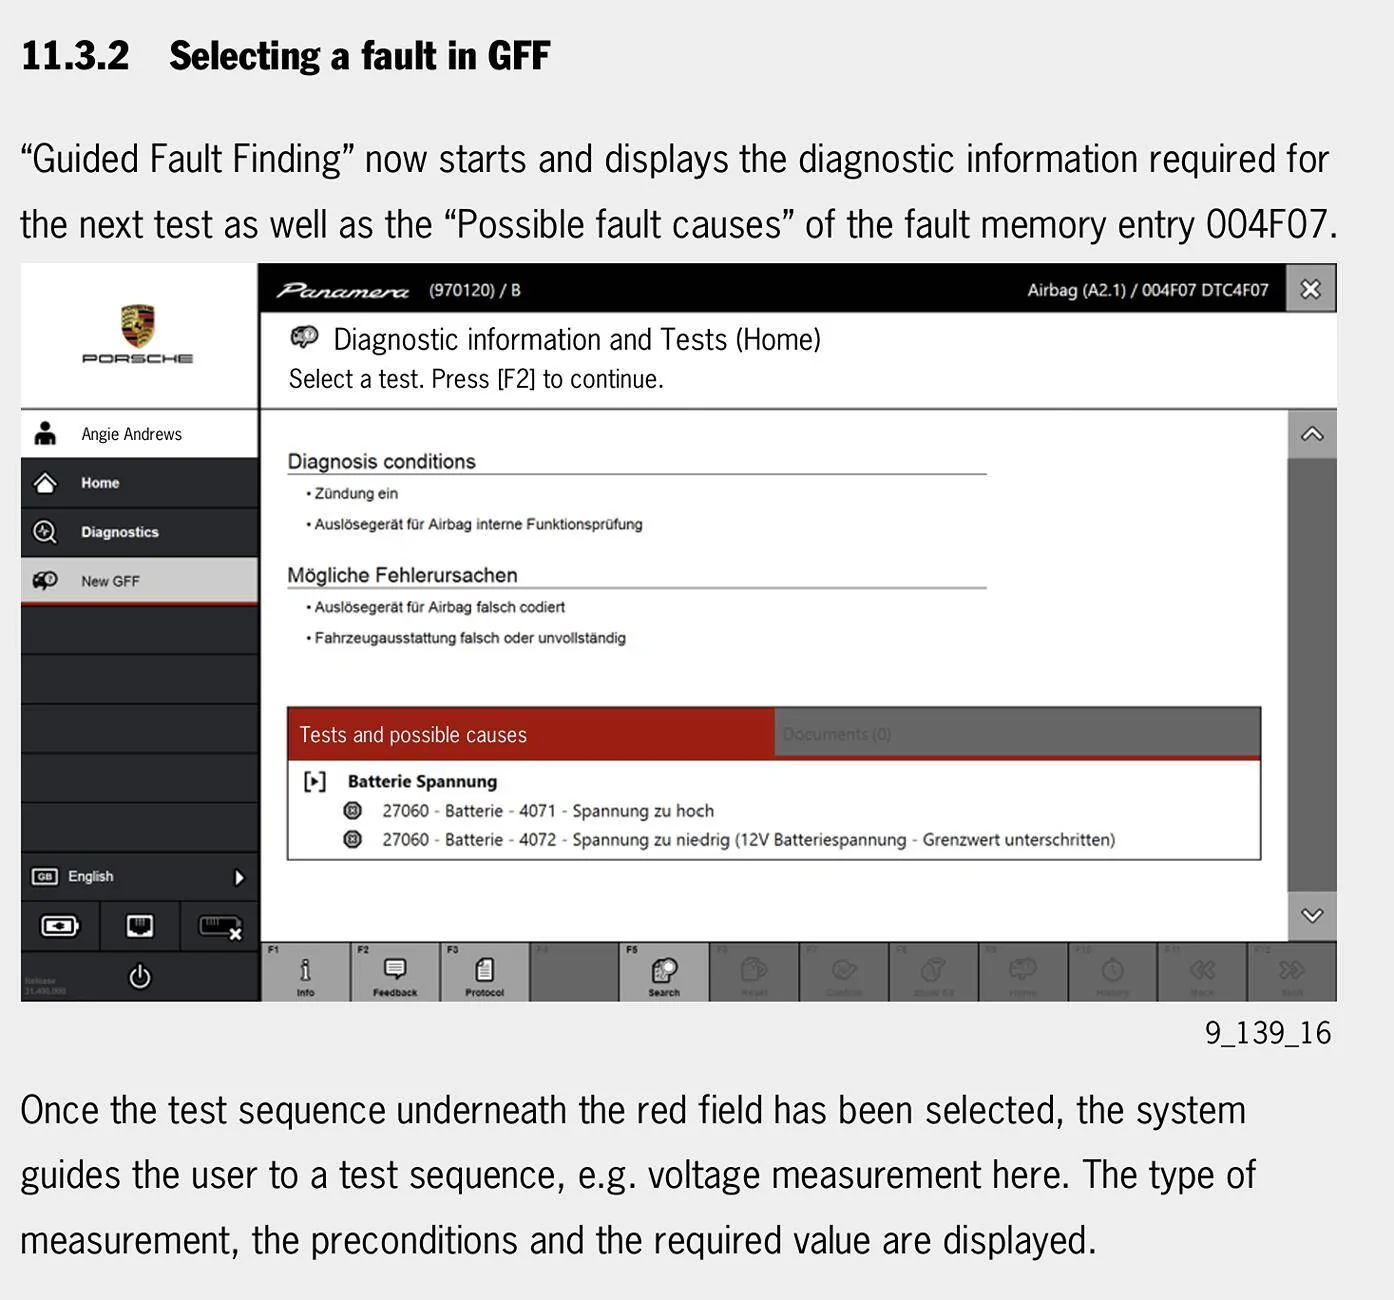Click the "Diagnosis conditions" heading

382,461
